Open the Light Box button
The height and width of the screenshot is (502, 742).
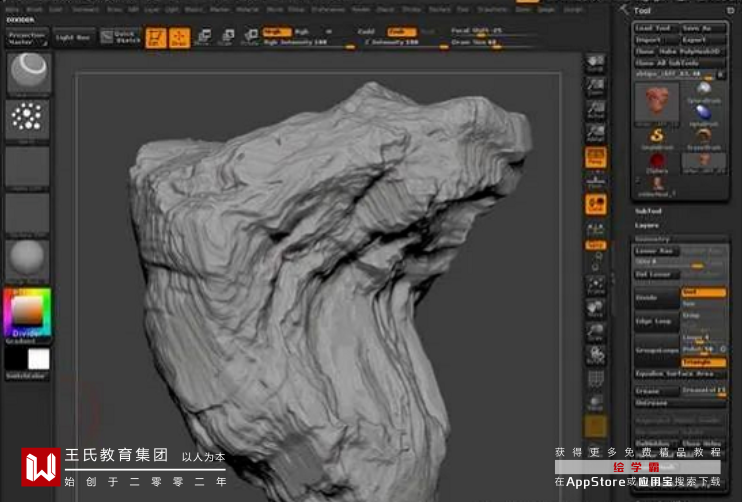pyautogui.click(x=73, y=37)
